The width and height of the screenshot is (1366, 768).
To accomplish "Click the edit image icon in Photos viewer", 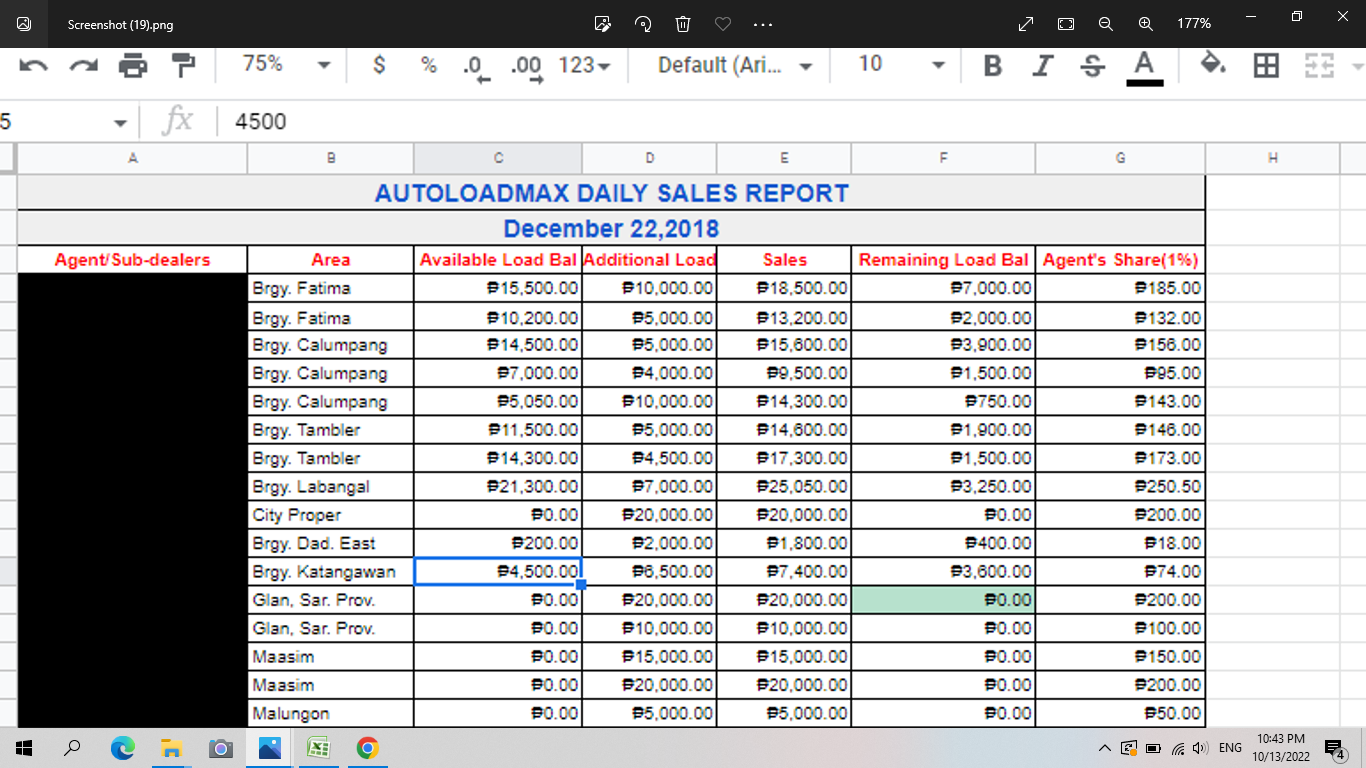I will coord(602,23).
